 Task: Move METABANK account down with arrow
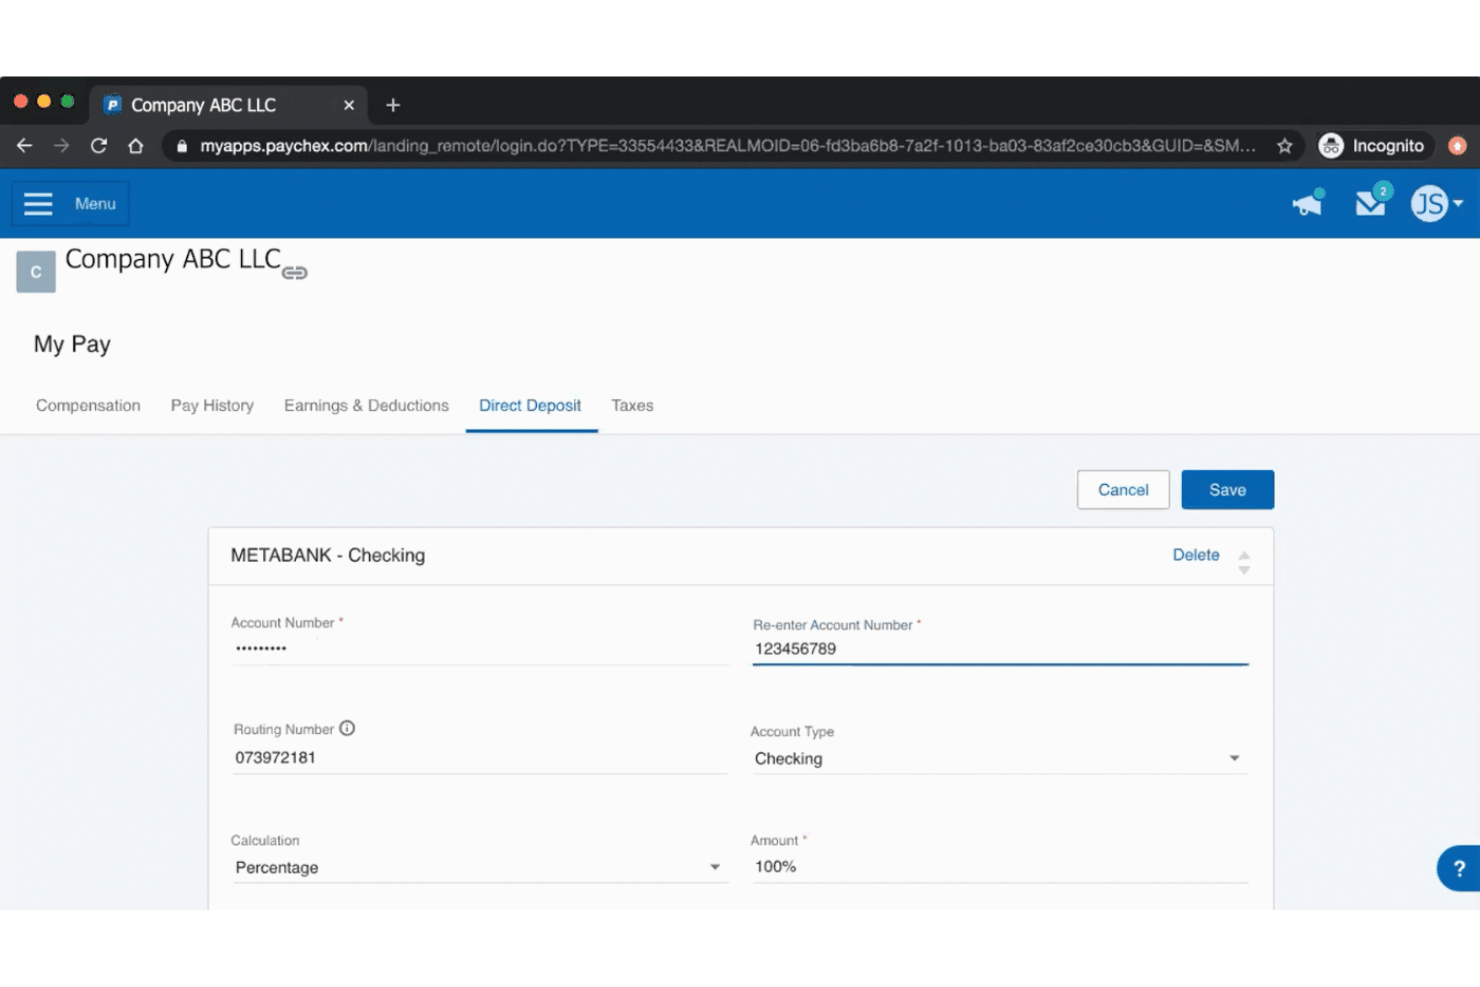point(1244,570)
